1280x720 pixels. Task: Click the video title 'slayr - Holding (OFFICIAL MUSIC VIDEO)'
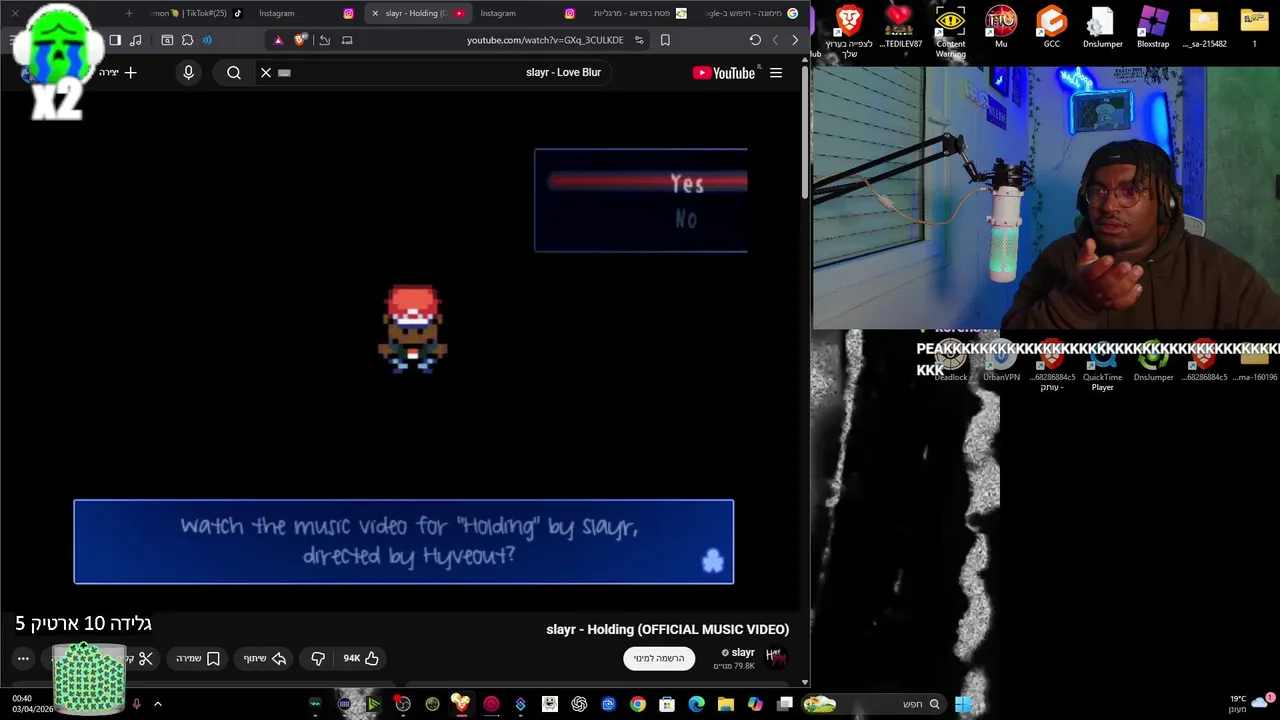pyautogui.click(x=667, y=629)
